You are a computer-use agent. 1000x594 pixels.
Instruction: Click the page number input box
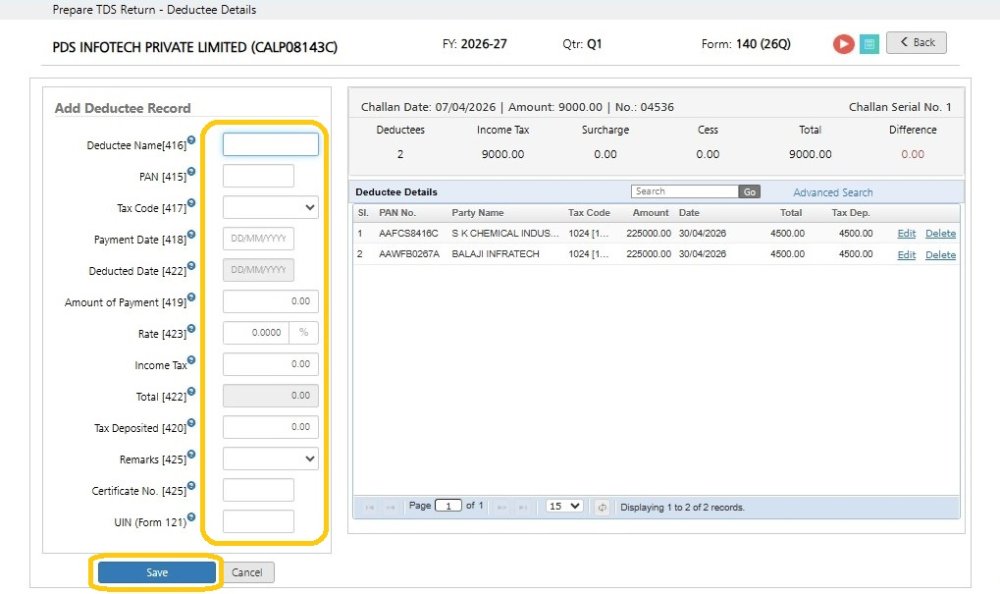448,506
